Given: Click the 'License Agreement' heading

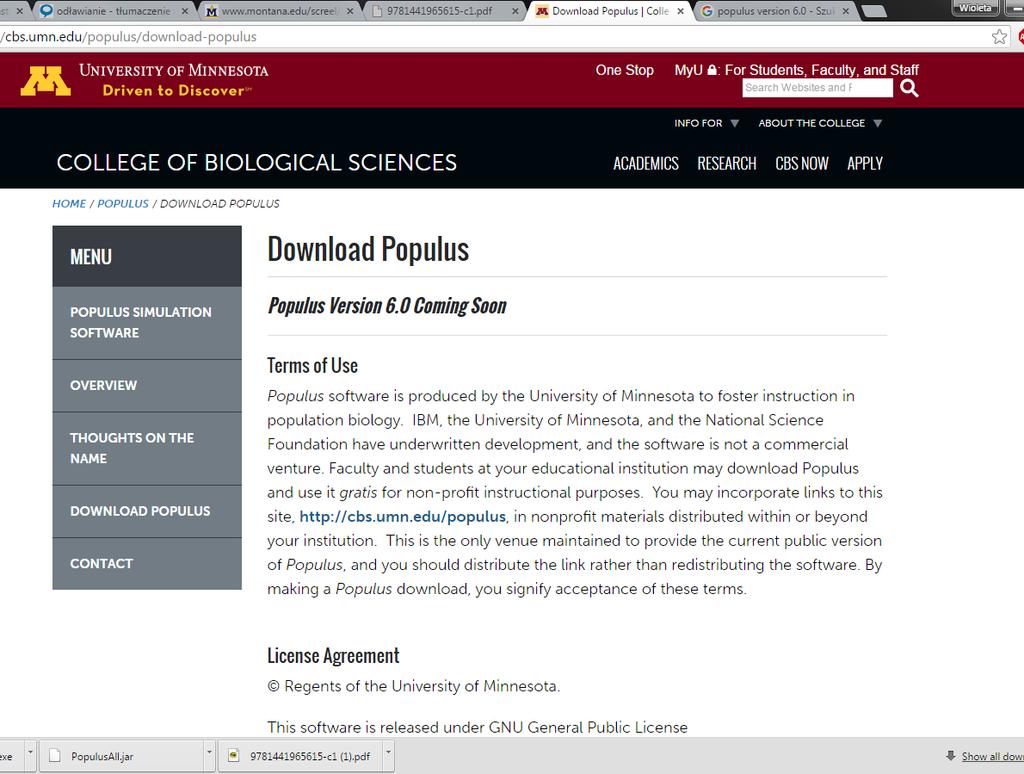Looking at the screenshot, I should pyautogui.click(x=333, y=656).
